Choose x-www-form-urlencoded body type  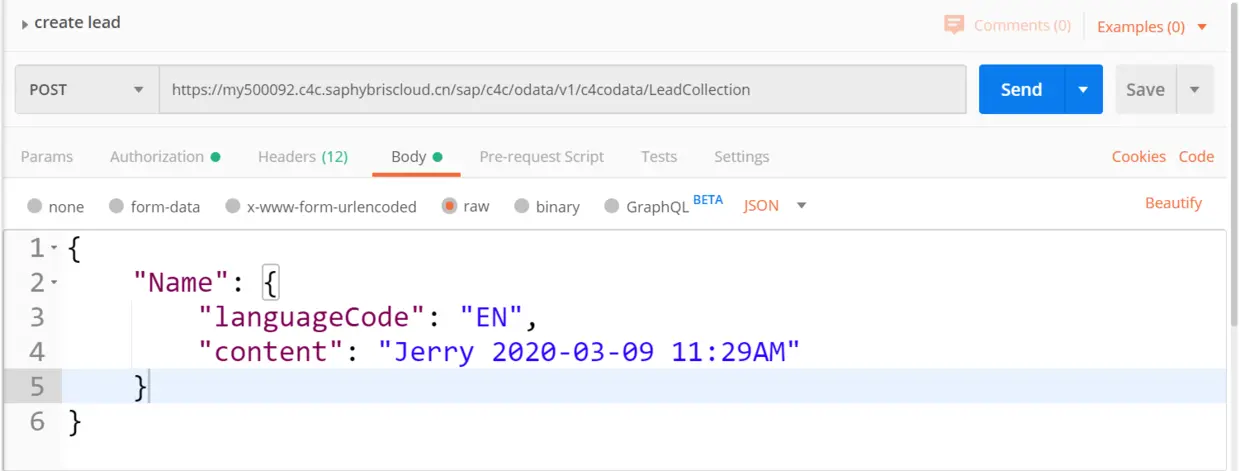point(233,207)
